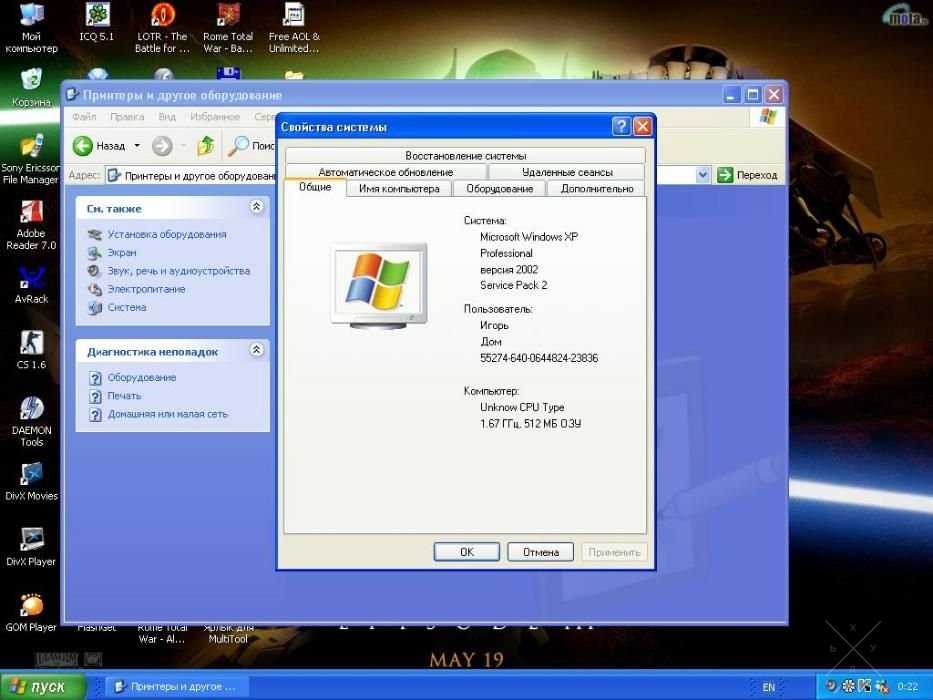
Task: Close the Свойства системы dialog
Action: tap(643, 126)
